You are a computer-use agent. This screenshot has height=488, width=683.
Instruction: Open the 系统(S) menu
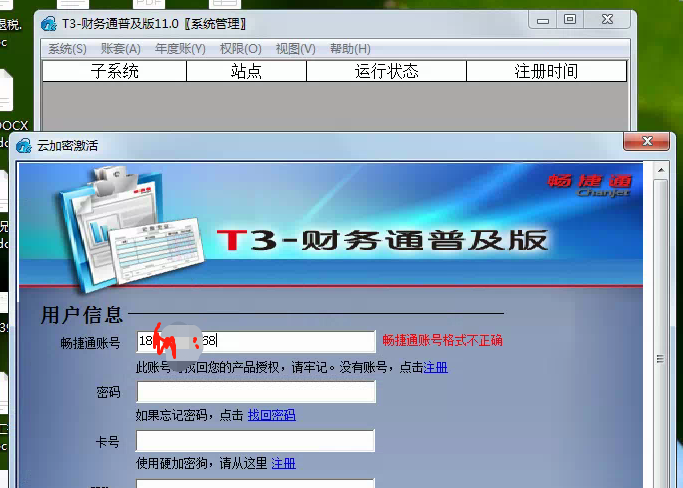[x=67, y=49]
